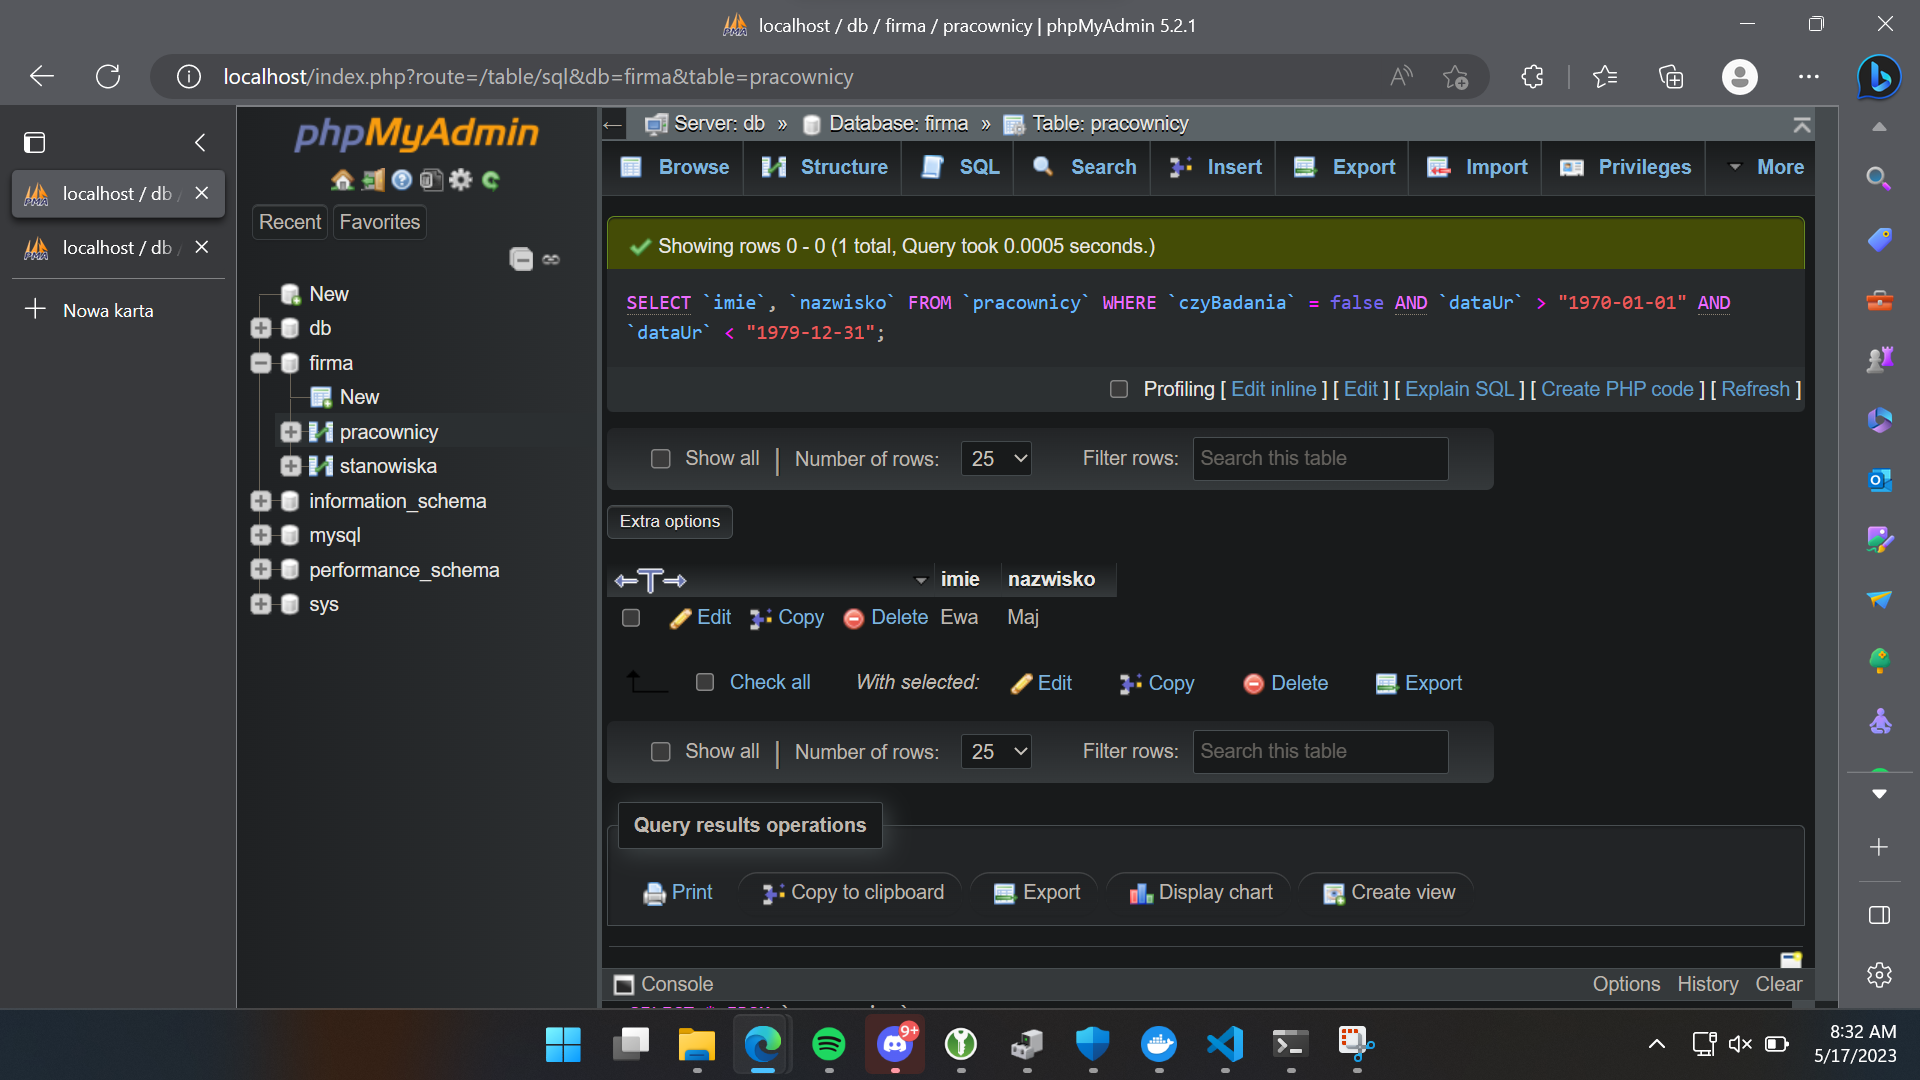Click the Edge sidebar search icon

coord(1879,179)
